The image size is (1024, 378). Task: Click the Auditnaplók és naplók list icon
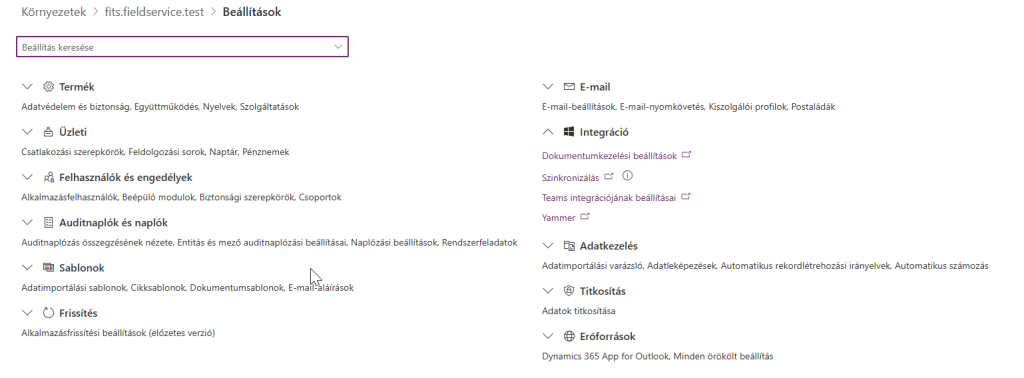(x=48, y=223)
